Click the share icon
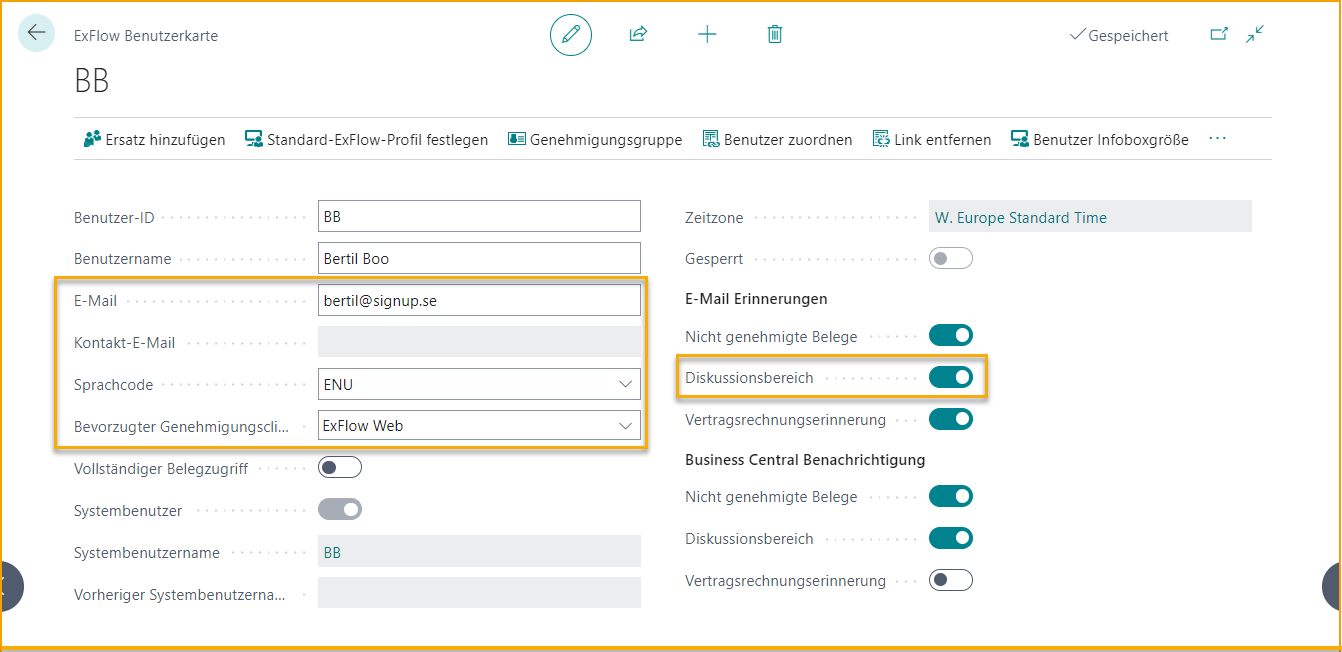This screenshot has width=1342, height=652. point(638,35)
